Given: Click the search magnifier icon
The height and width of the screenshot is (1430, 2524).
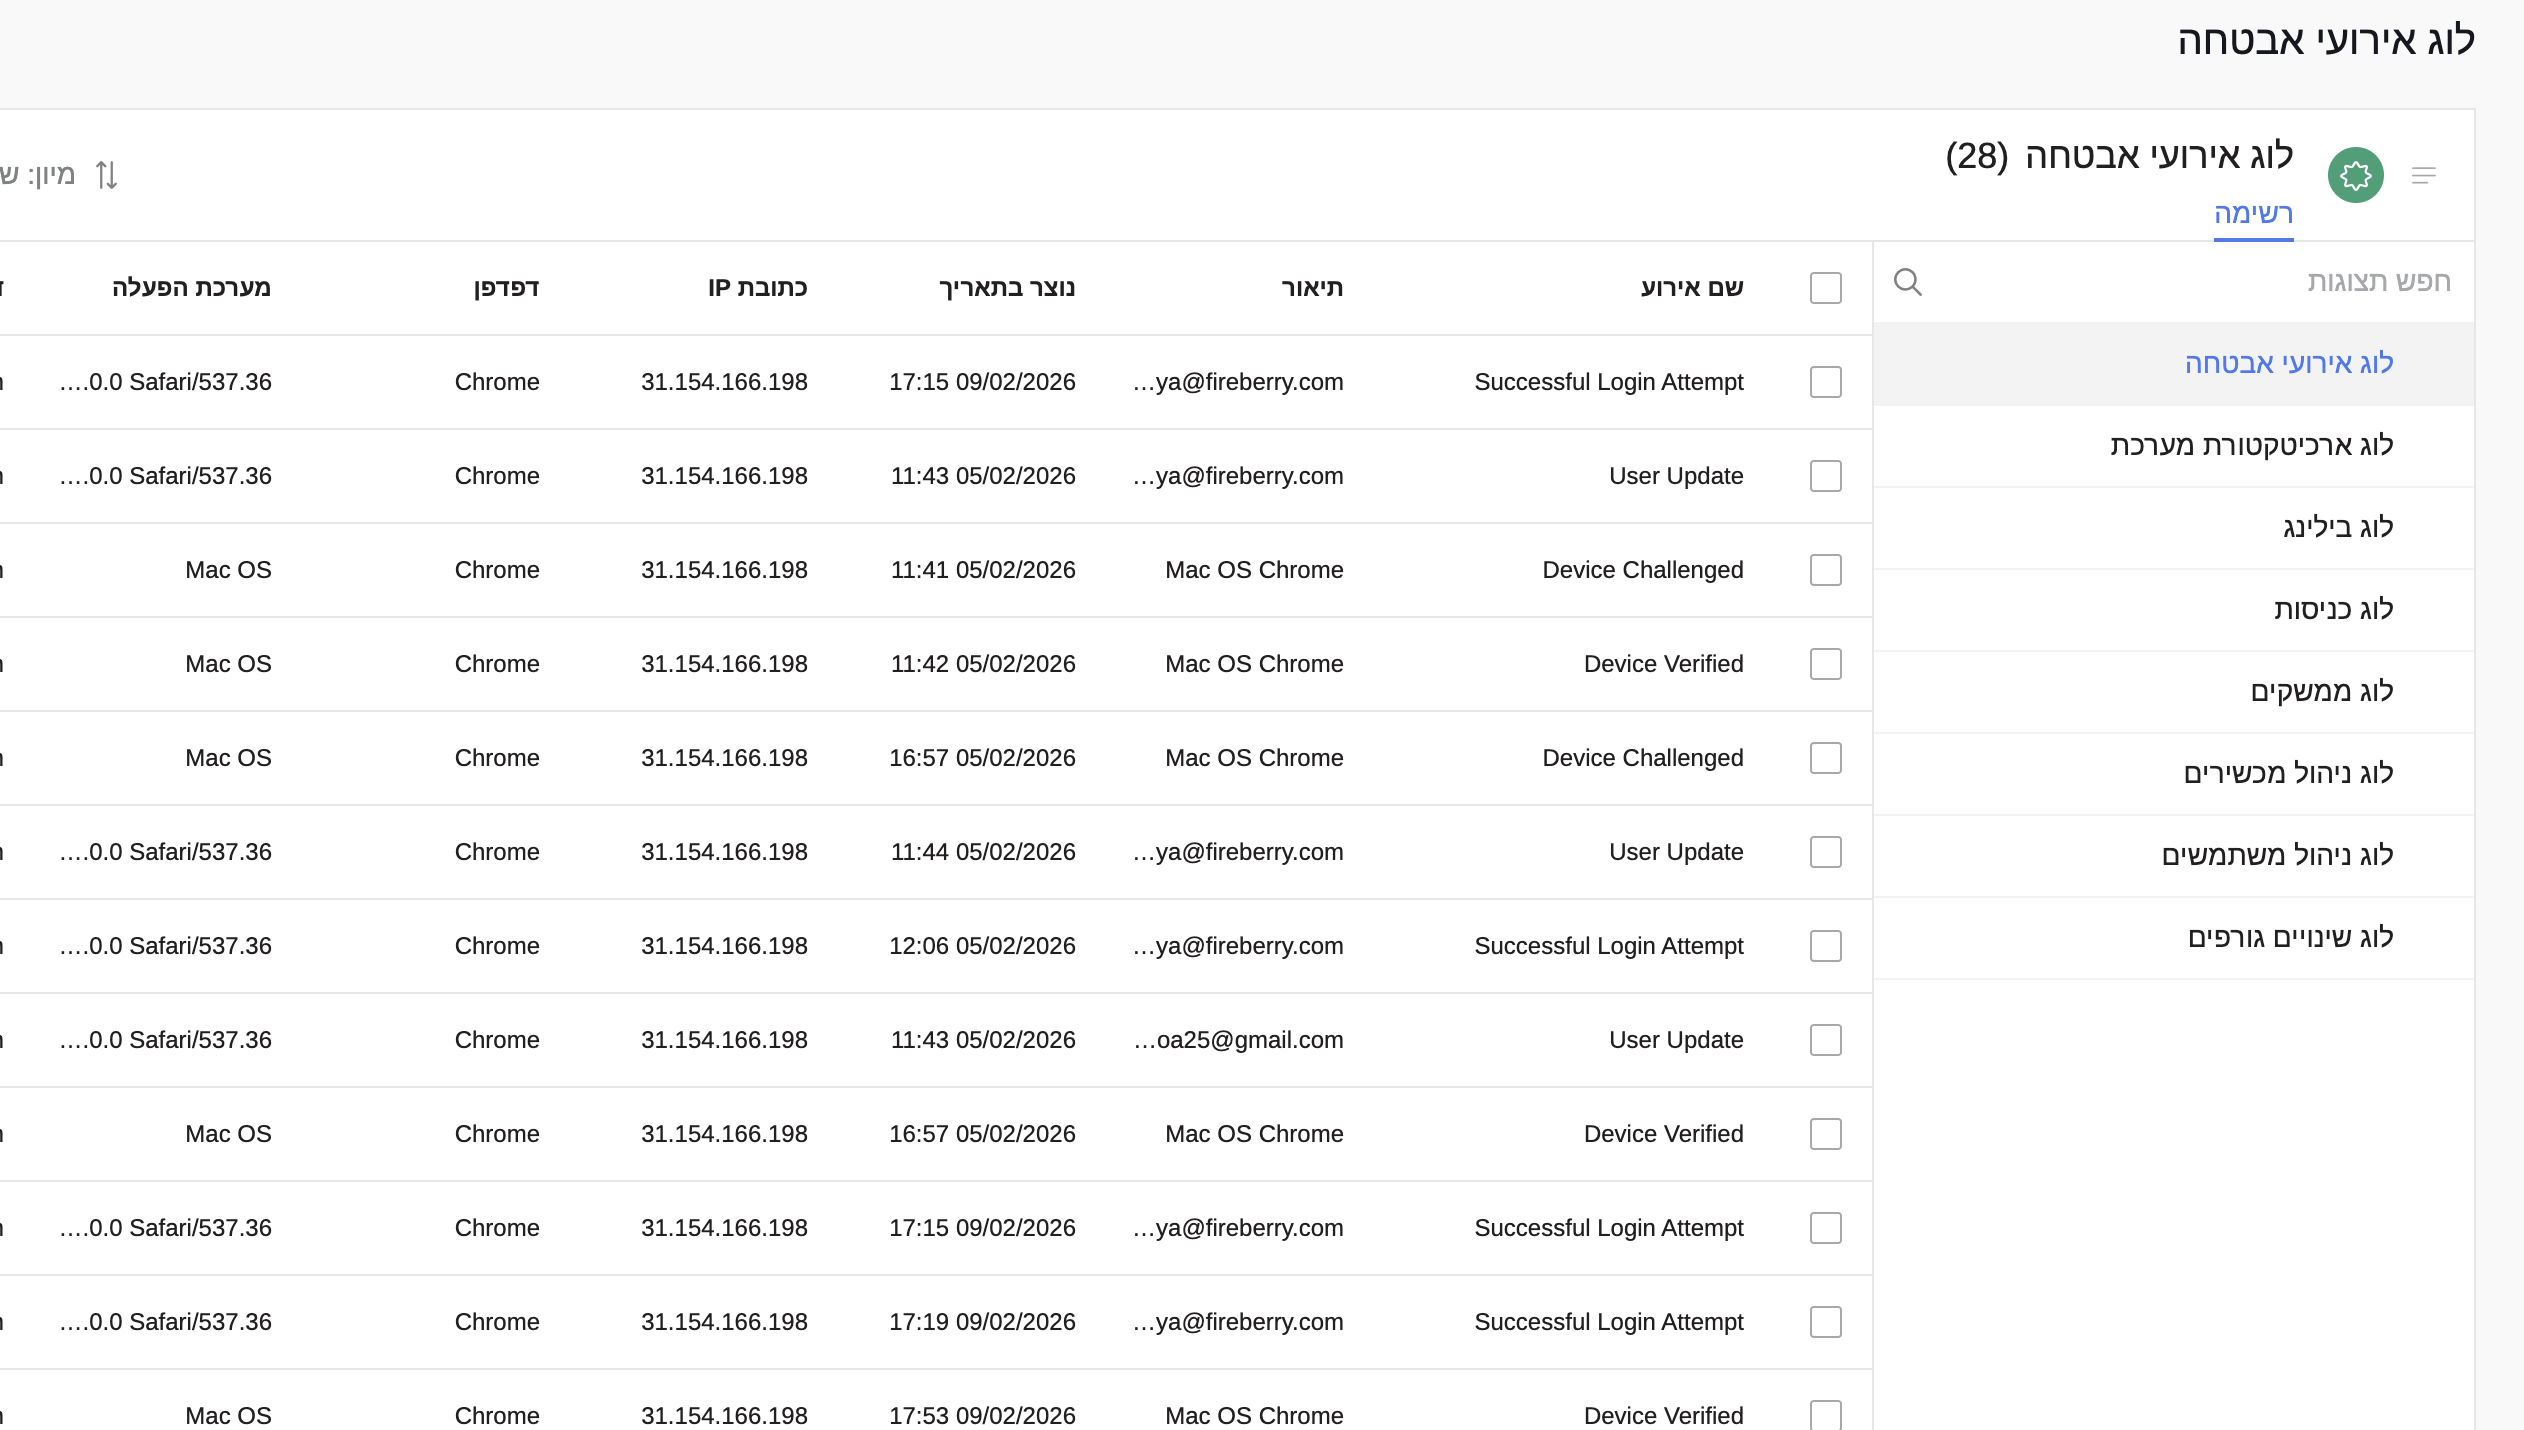Looking at the screenshot, I should point(1907,282).
